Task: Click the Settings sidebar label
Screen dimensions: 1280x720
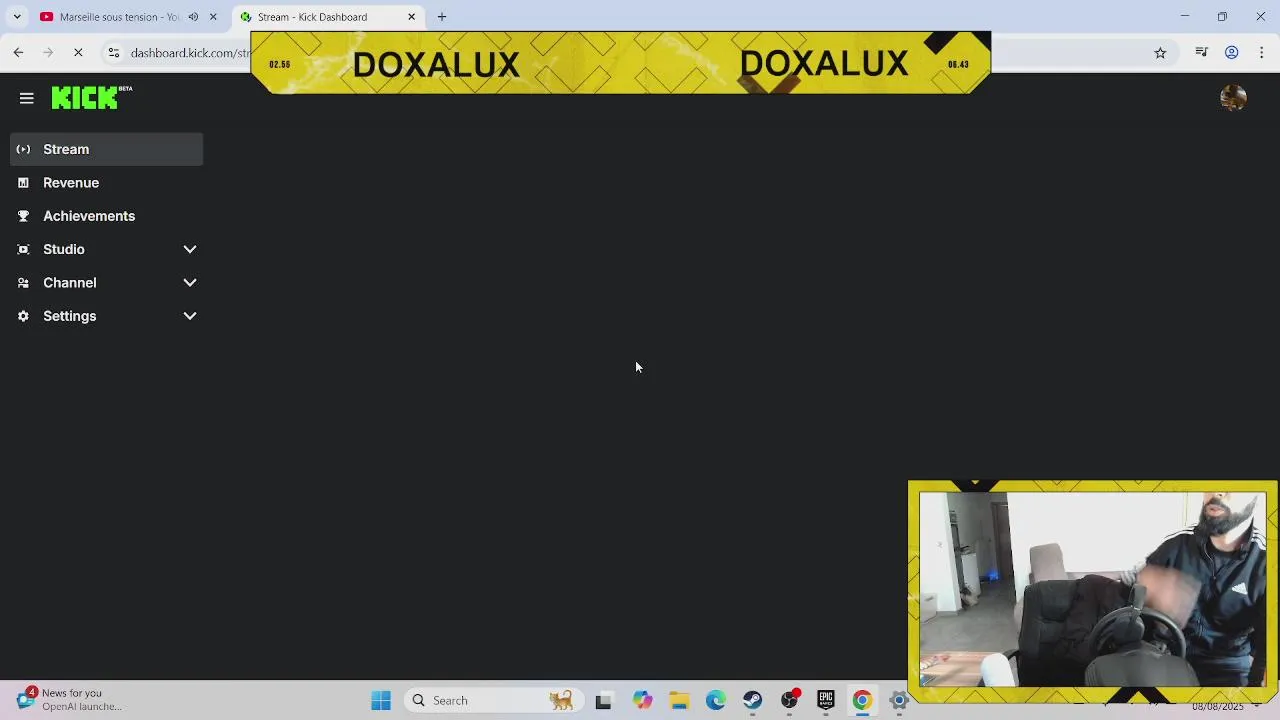Action: [70, 316]
